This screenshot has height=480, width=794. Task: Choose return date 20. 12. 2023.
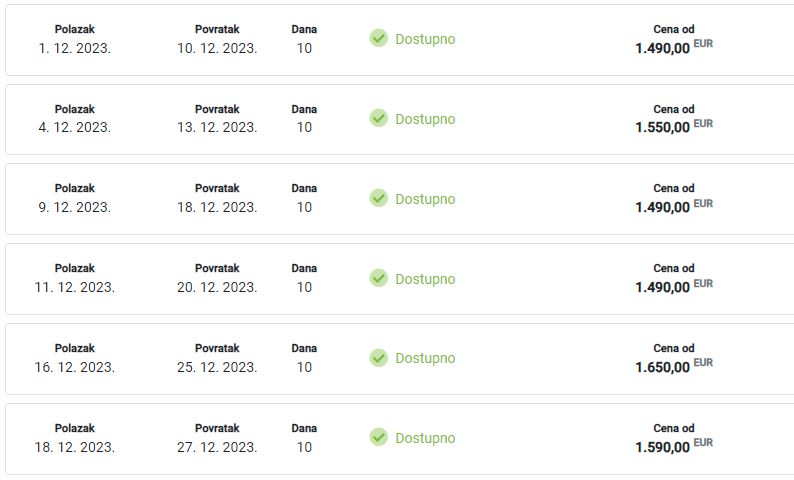click(x=217, y=287)
